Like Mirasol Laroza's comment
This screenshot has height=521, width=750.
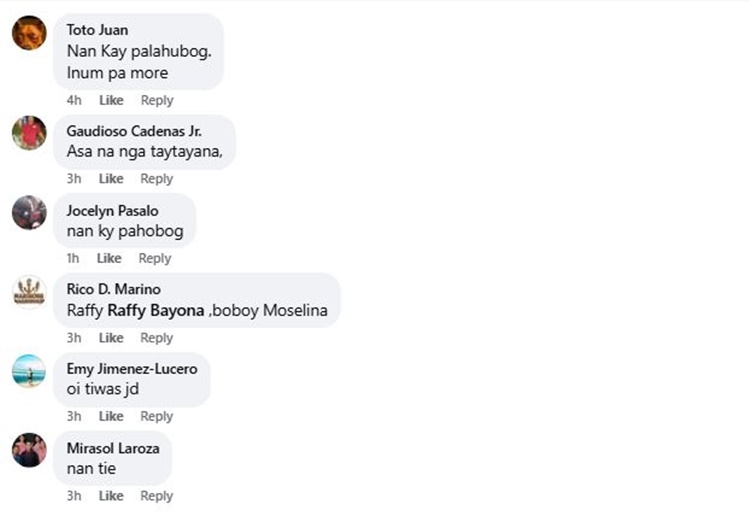tap(111, 496)
